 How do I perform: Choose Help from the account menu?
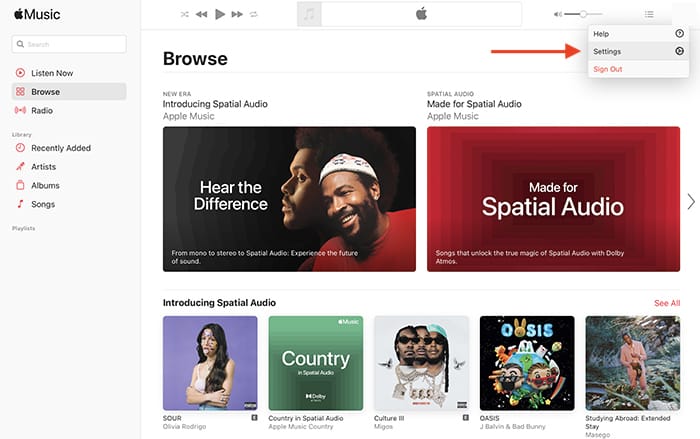coord(638,33)
